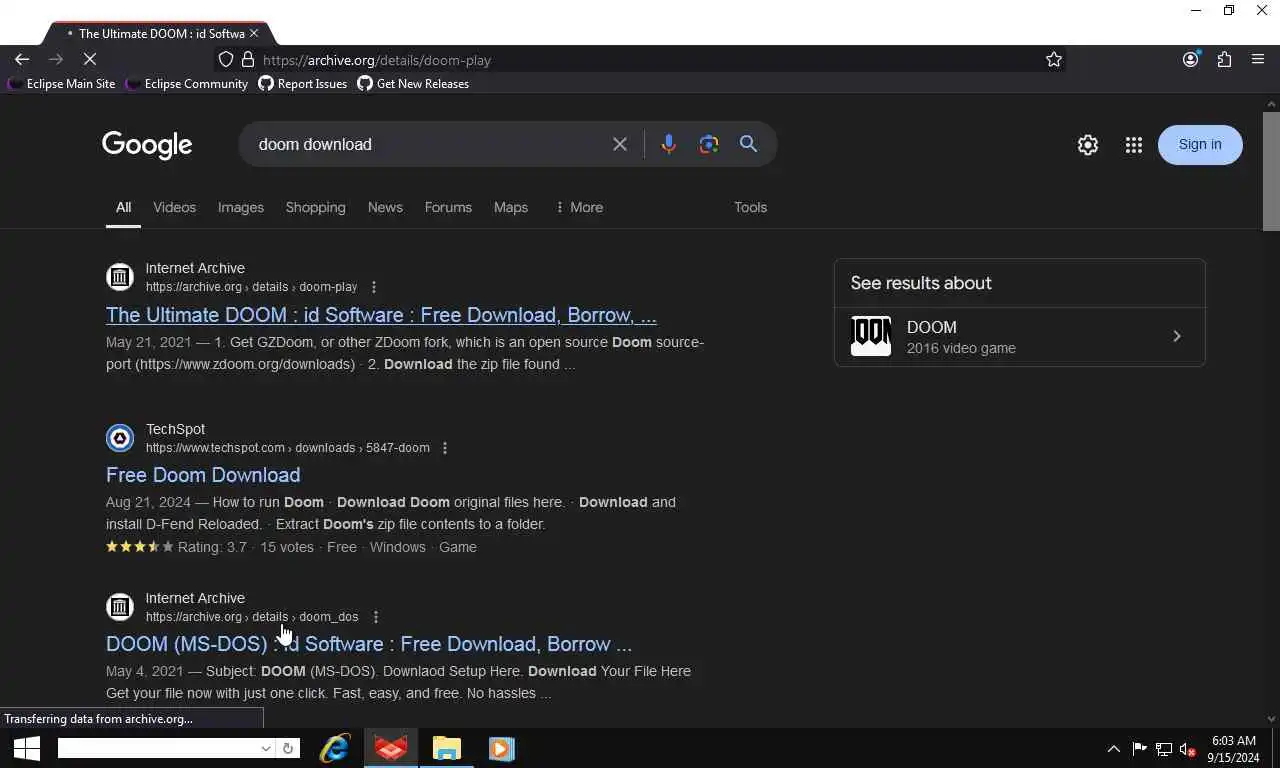
Task: Open Free Doom Download TechSpot link
Action: tap(203, 475)
